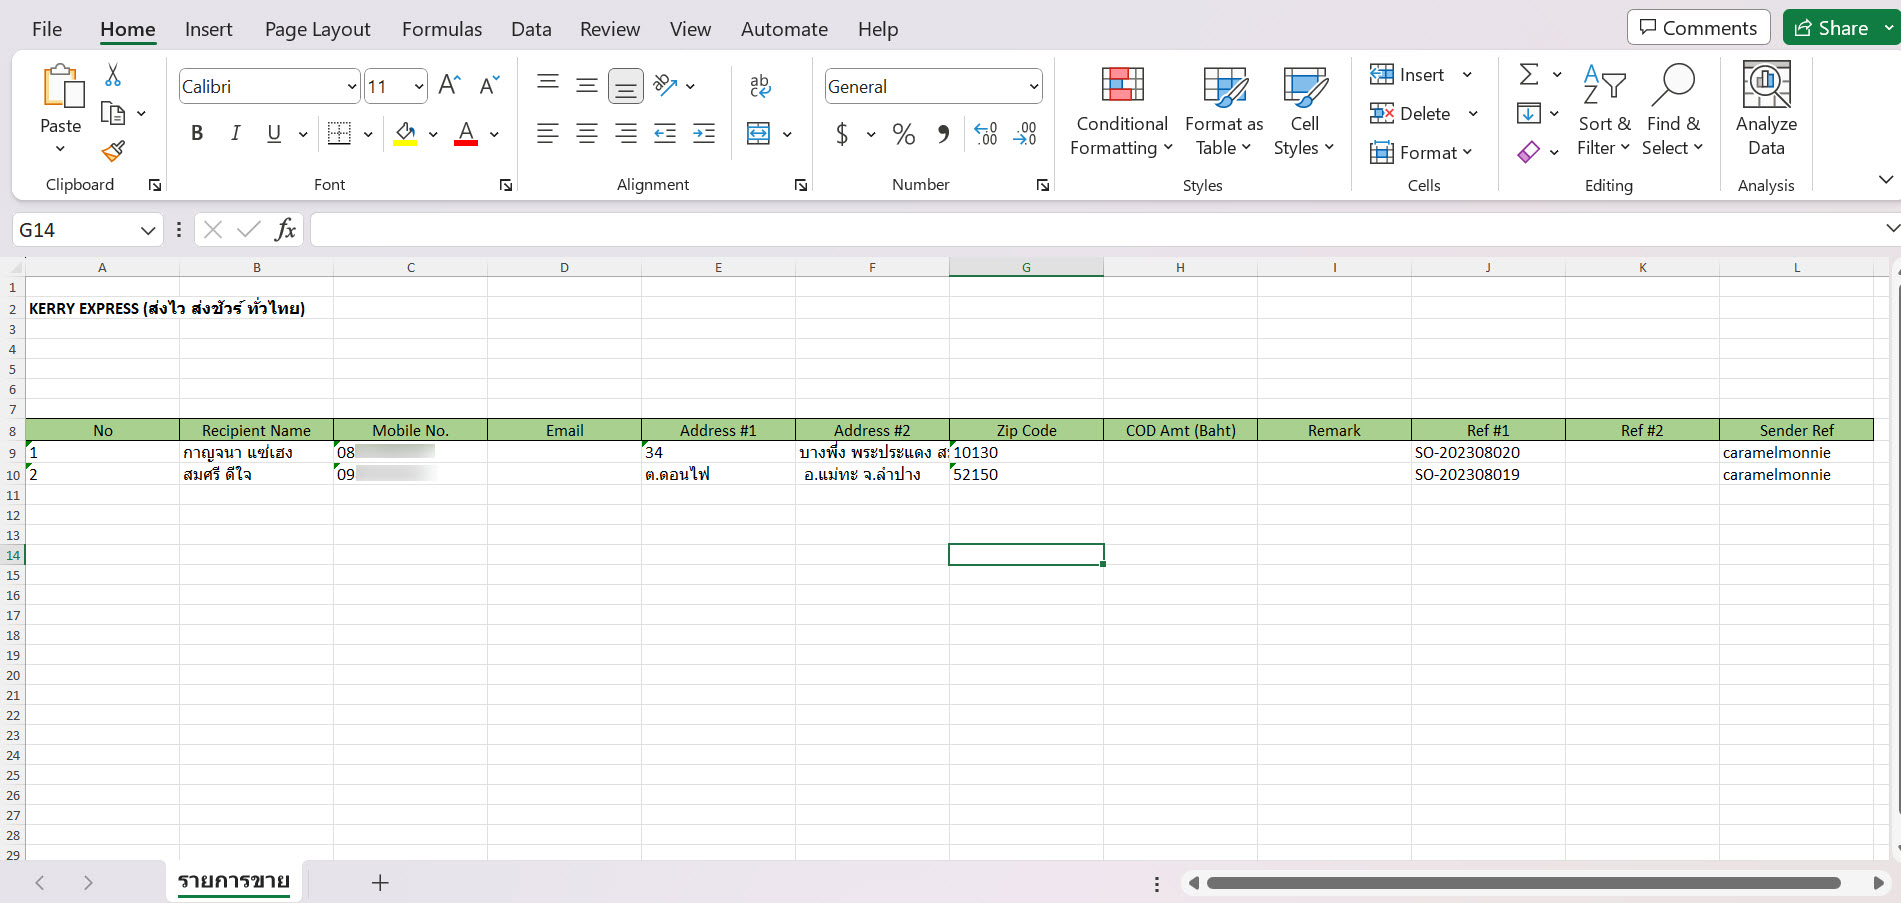Open the Cell Styles dropdown
The height and width of the screenshot is (903, 1901).
[1305, 110]
